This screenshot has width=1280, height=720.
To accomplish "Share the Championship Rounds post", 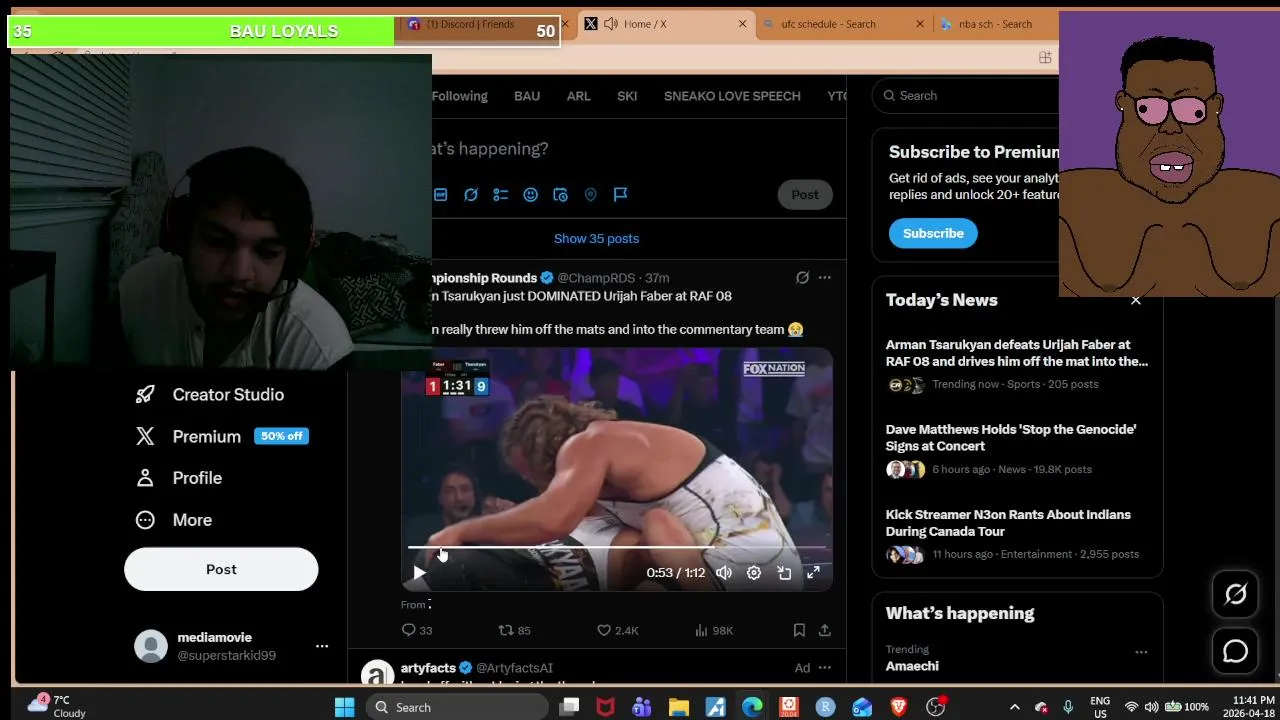I will 825,630.
